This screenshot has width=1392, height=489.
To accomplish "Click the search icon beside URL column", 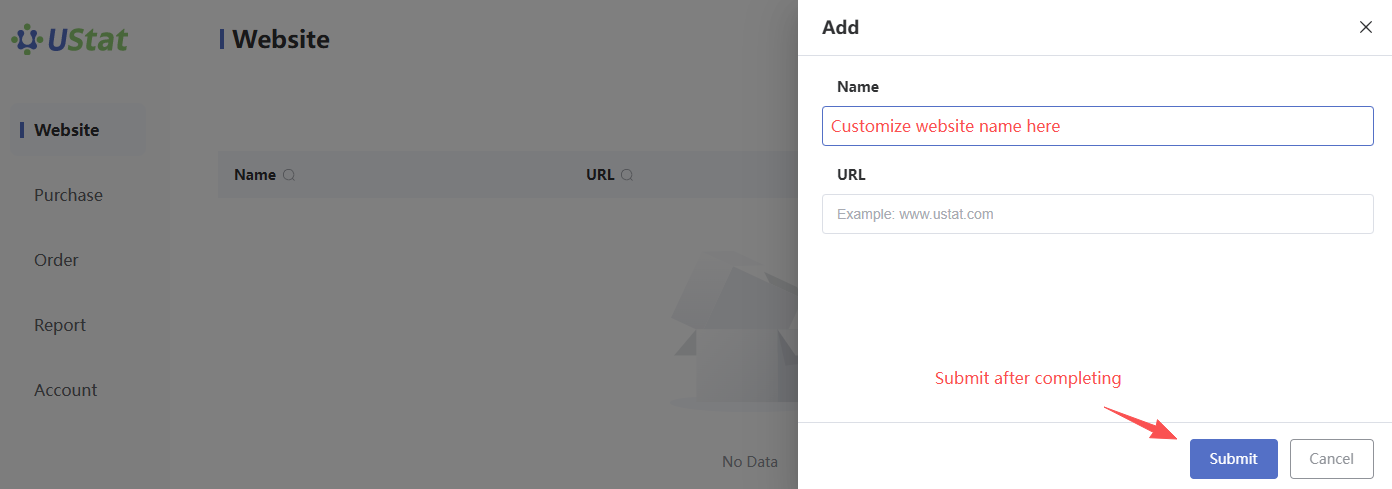I will (627, 175).
